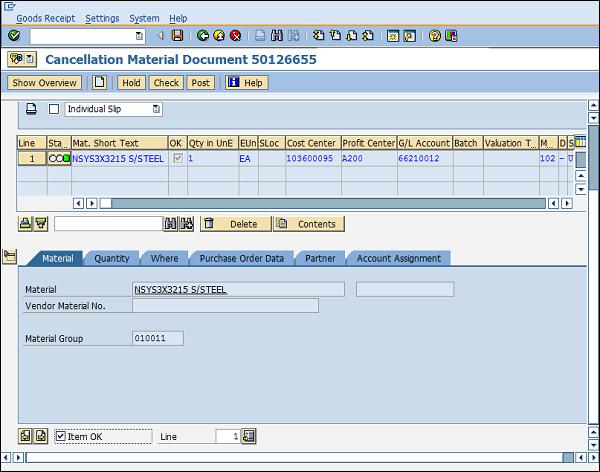The height and width of the screenshot is (472, 600).
Task: Open the Goods Receipt menu
Action: click(x=43, y=18)
